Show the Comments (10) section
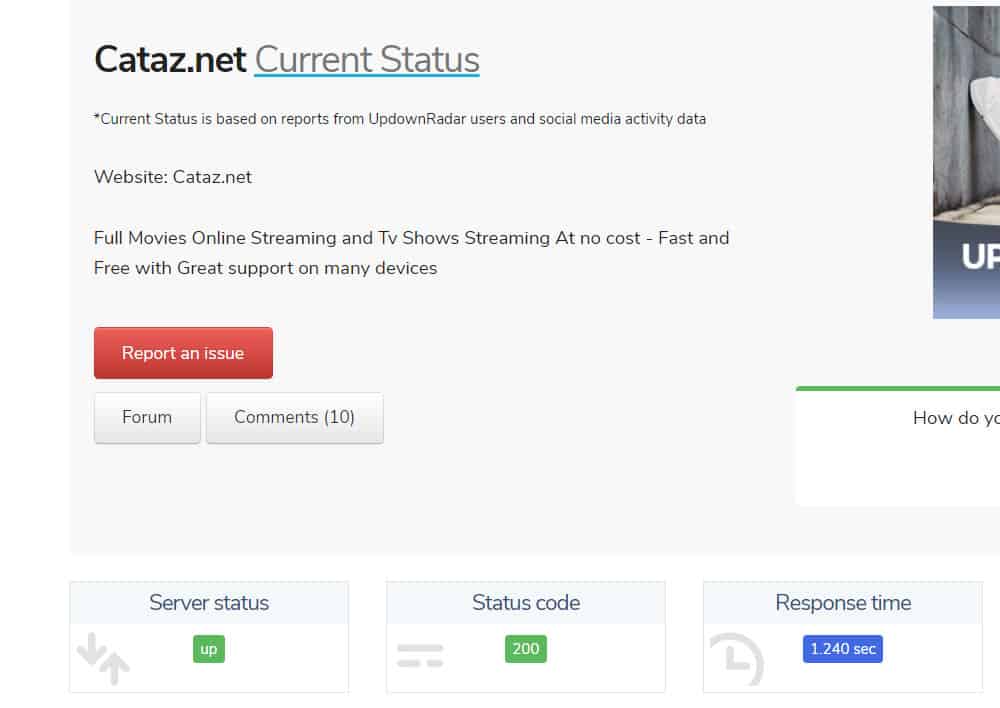The height and width of the screenshot is (708, 1000). tap(294, 417)
